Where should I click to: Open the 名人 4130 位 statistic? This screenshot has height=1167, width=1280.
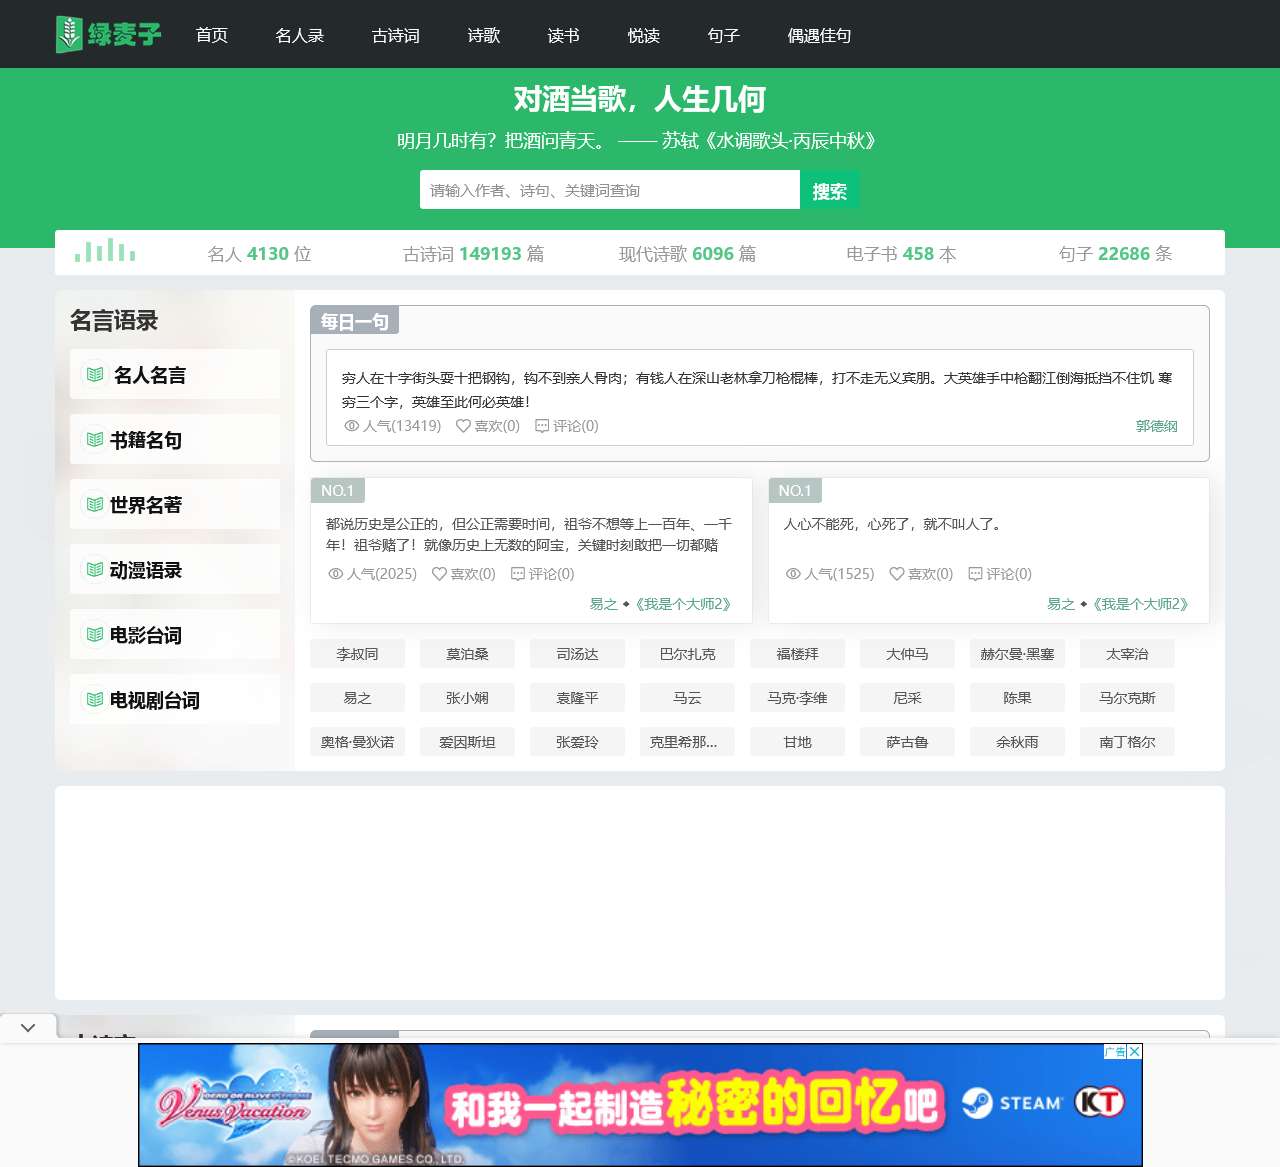[x=259, y=254]
